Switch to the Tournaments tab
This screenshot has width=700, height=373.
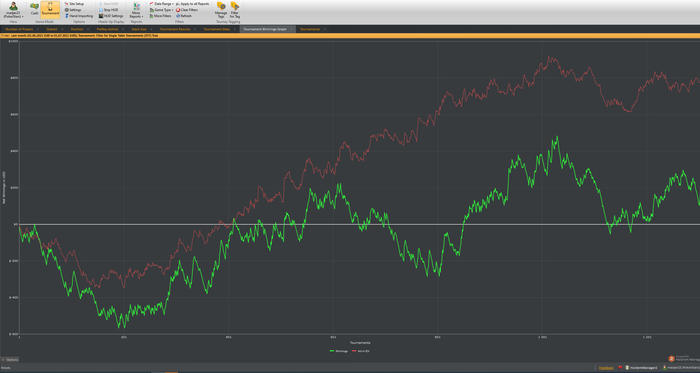pos(309,29)
